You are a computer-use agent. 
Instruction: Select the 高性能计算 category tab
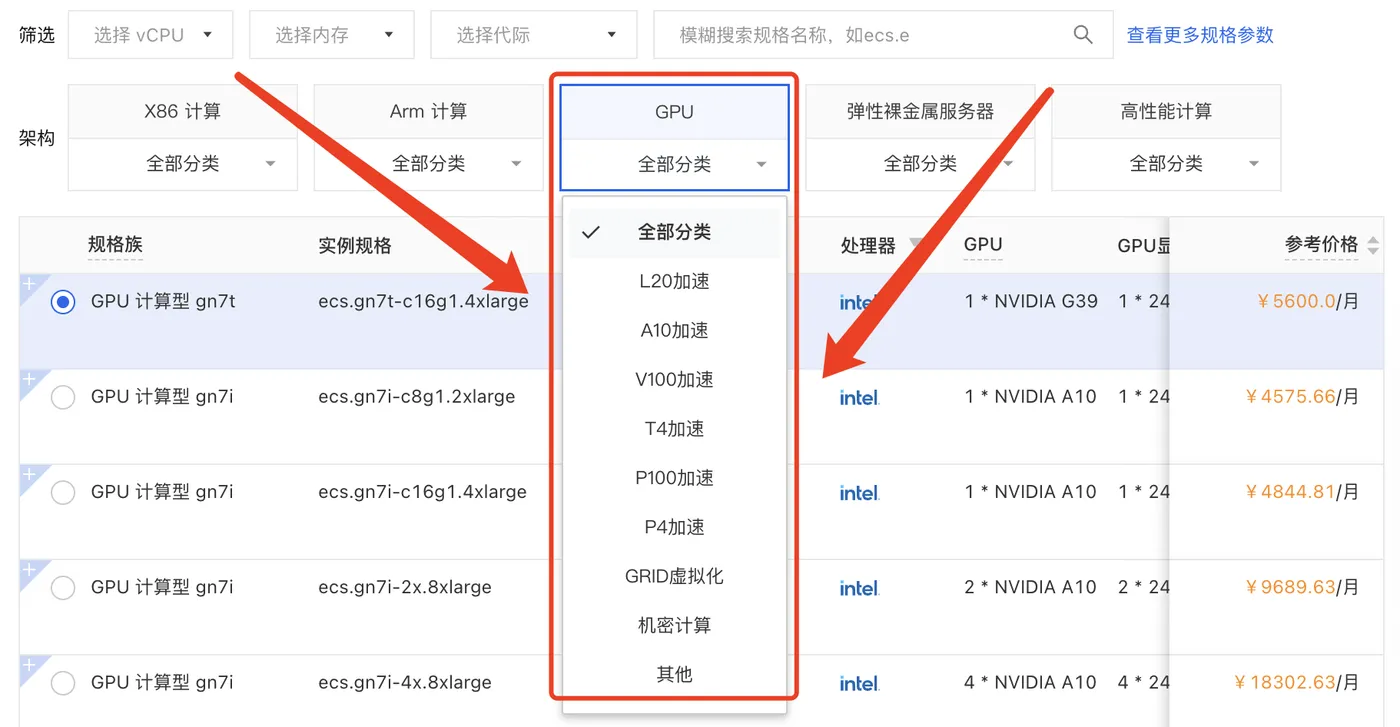pos(1165,111)
